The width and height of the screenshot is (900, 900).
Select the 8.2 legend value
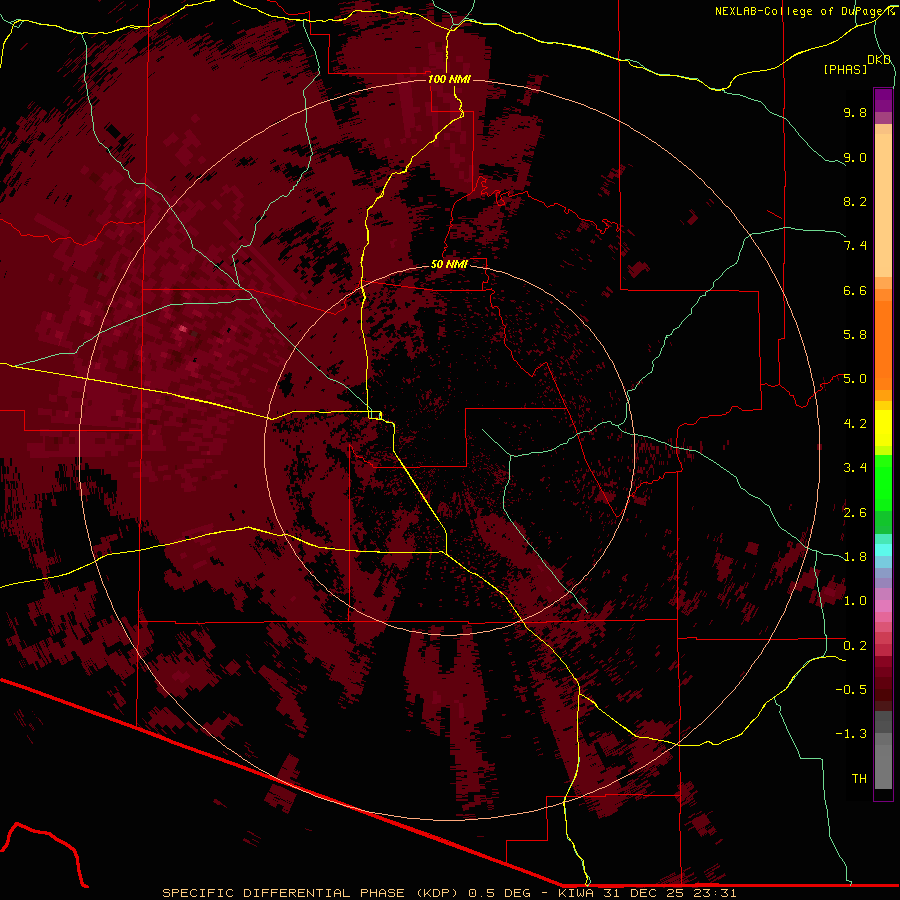pos(855,201)
